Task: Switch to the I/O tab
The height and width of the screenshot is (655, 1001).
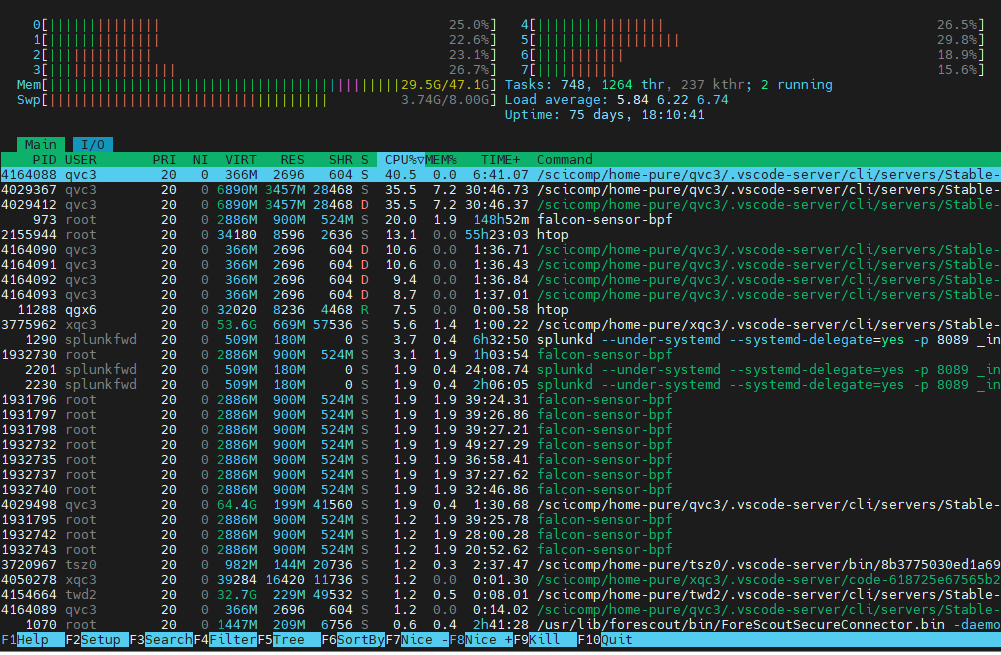Action: pos(92,144)
